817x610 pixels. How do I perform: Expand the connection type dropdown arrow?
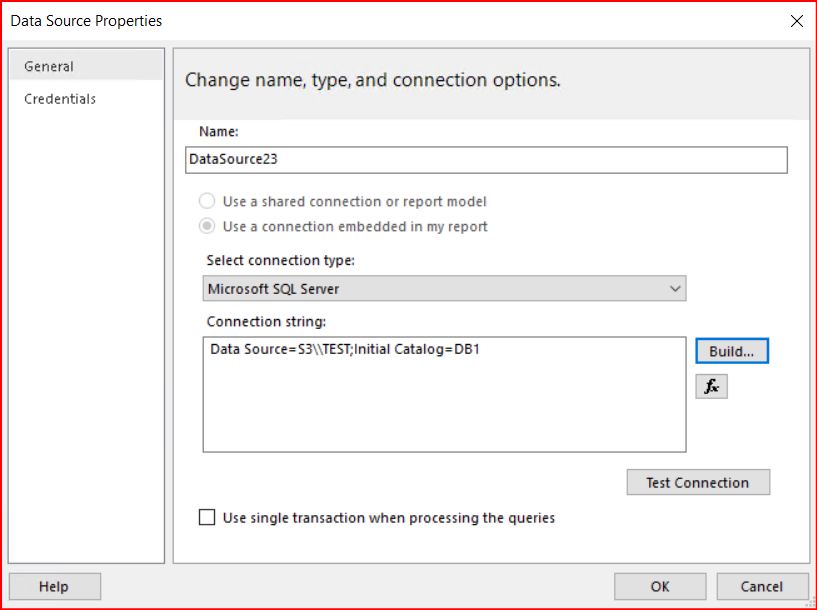(674, 289)
